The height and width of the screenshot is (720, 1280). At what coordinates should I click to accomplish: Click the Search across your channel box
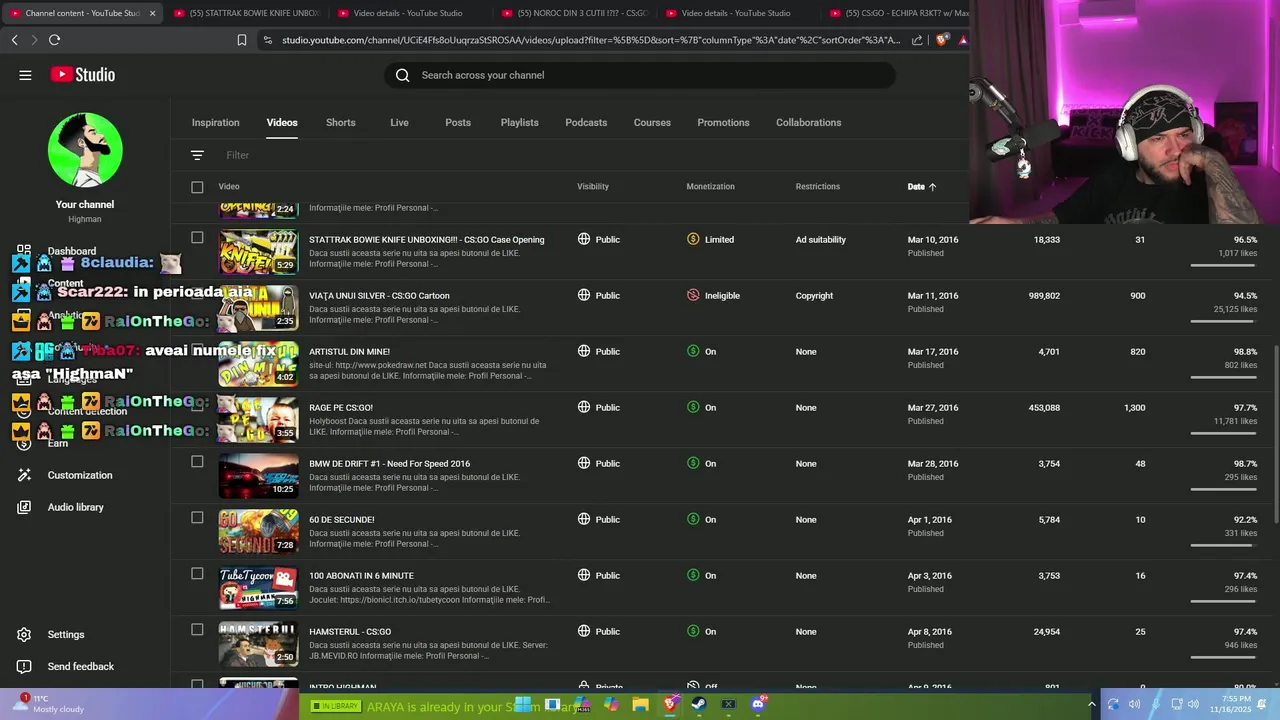(x=640, y=75)
